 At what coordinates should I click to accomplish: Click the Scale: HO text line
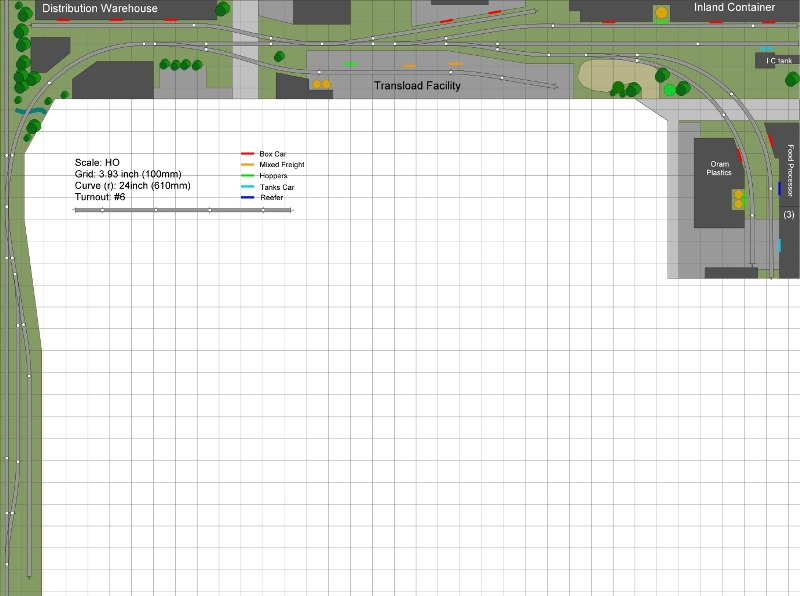(97, 162)
